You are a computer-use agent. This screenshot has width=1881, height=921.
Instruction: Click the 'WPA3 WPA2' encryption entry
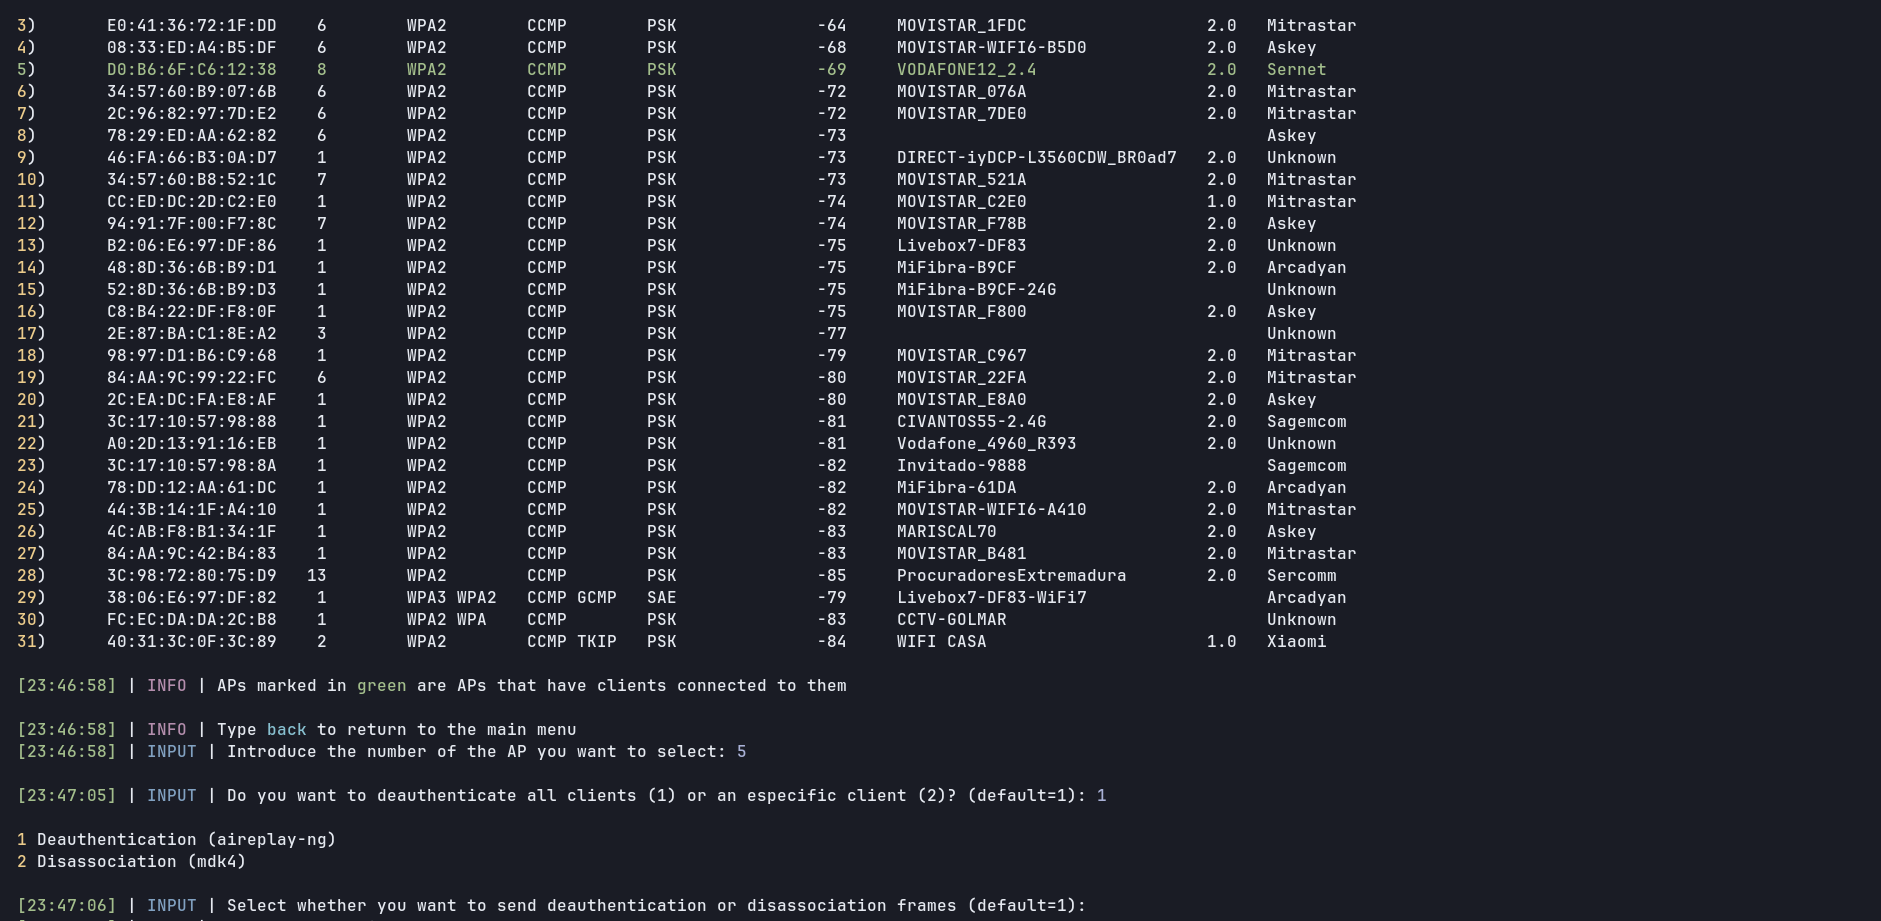coord(451,598)
